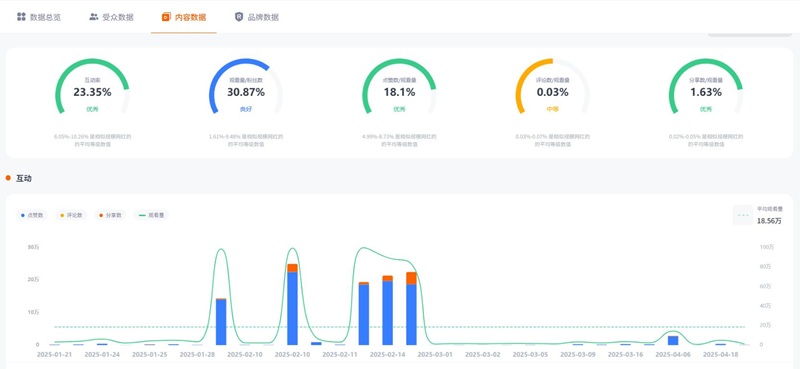The width and height of the screenshot is (800, 369).
Task: Click the 2025-03-16 date label
Action: tap(626, 354)
